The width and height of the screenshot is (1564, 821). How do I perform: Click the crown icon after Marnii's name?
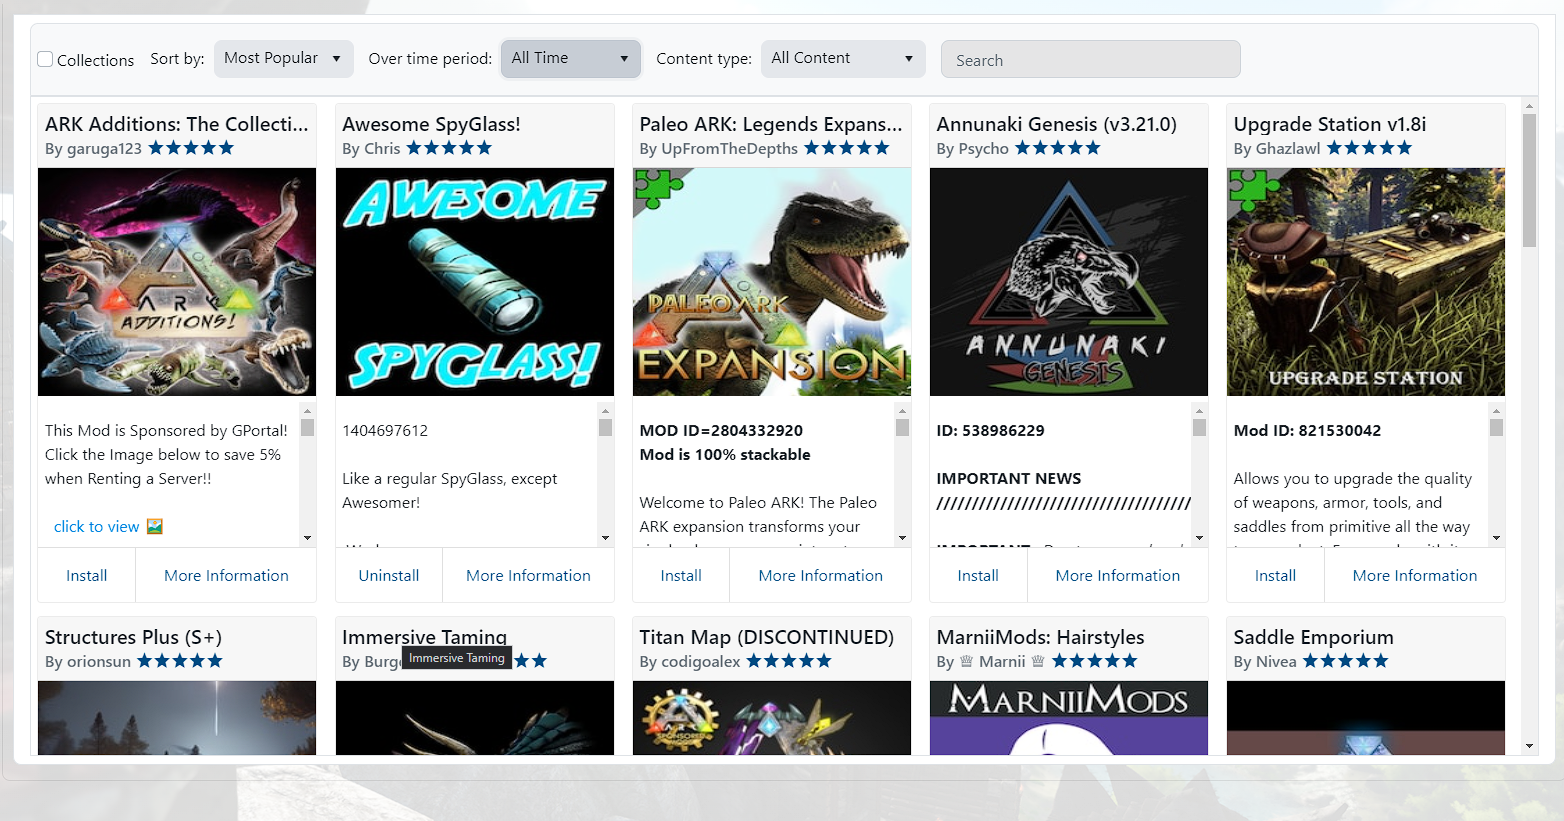(x=1038, y=661)
